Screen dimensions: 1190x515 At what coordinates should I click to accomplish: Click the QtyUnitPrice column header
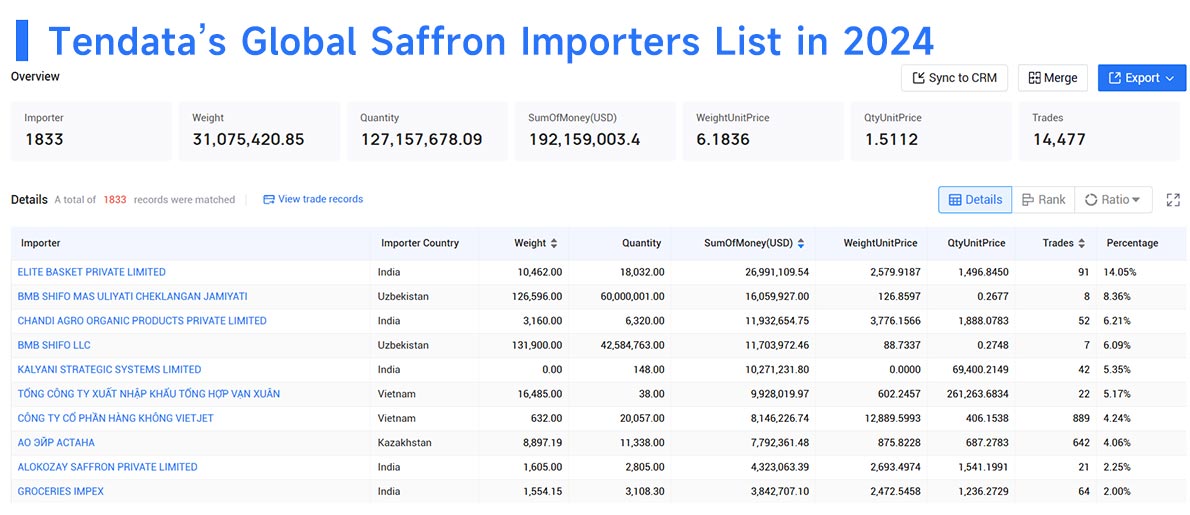(976, 243)
